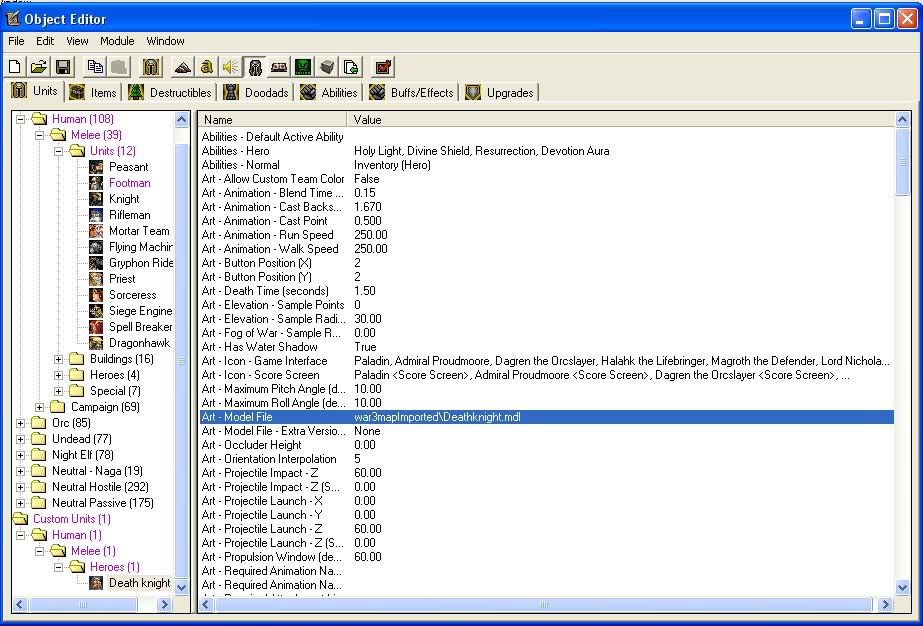The height and width of the screenshot is (626, 923).
Task: Select the Knight unit icon
Action: [96, 198]
